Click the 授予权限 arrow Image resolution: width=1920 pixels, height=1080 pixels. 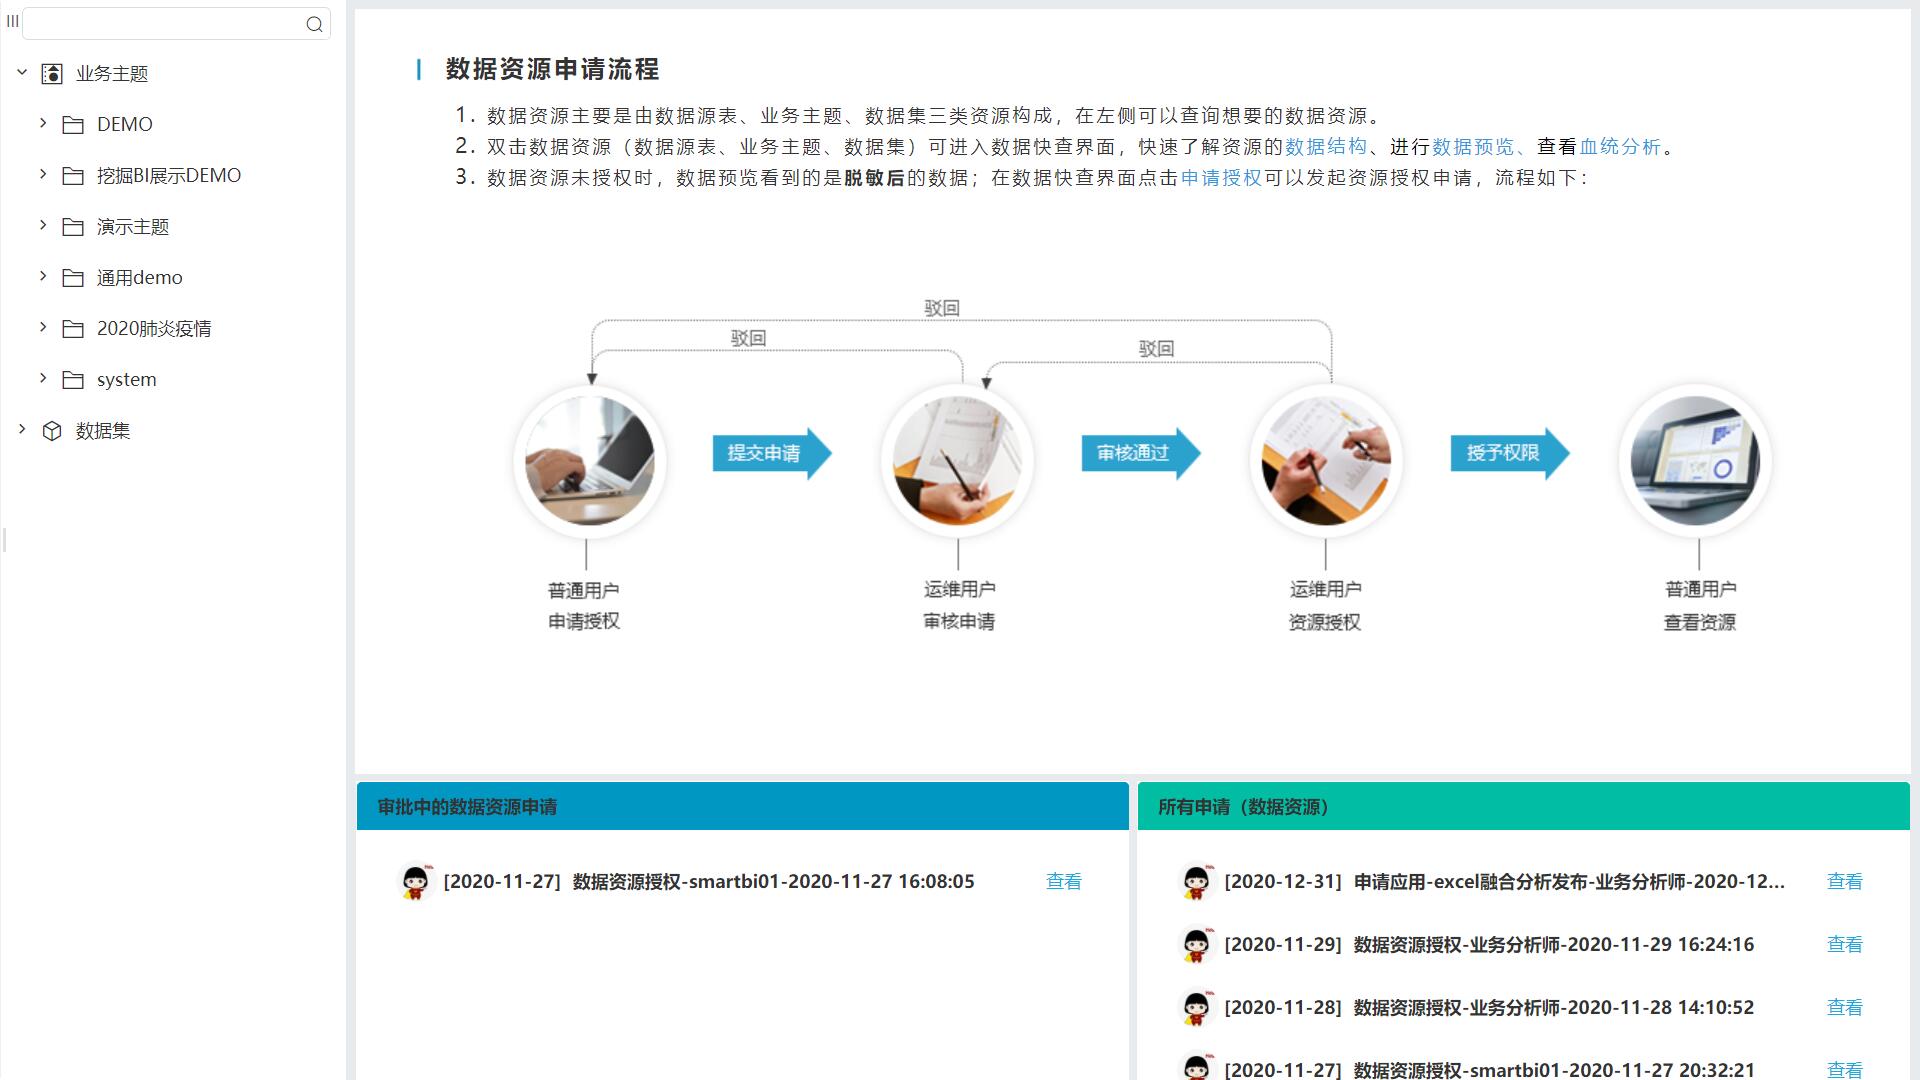point(1510,453)
